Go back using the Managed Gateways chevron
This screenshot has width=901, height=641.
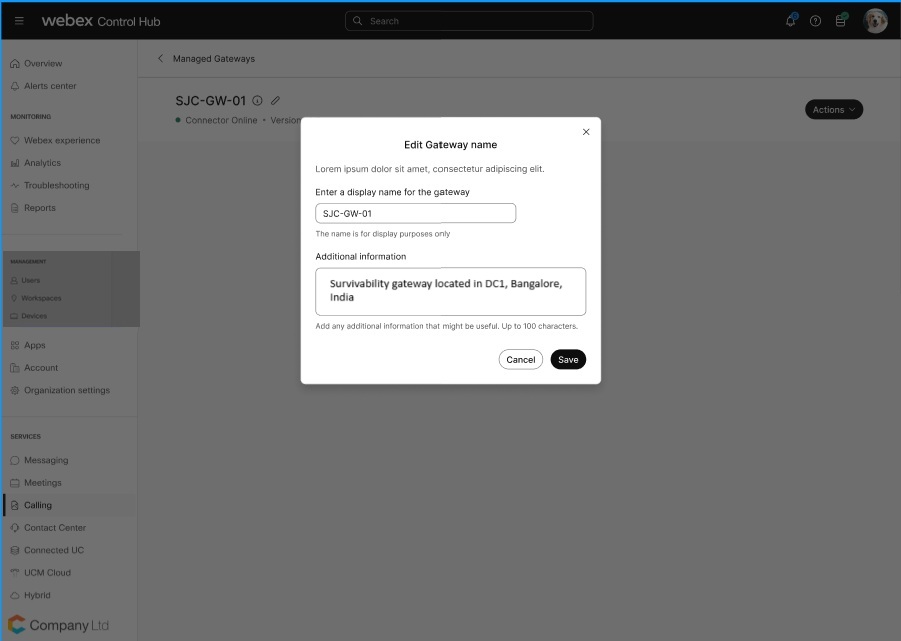(x=160, y=59)
